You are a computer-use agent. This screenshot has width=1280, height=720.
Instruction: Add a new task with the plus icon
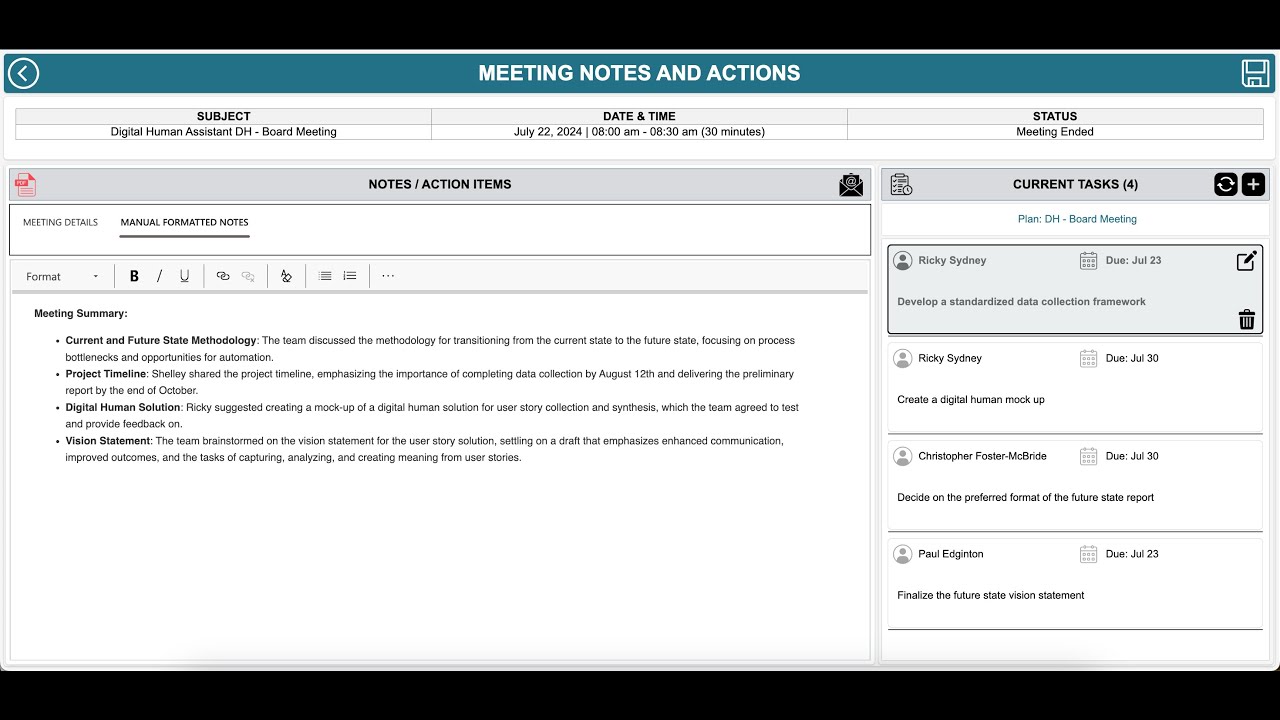(x=1253, y=184)
